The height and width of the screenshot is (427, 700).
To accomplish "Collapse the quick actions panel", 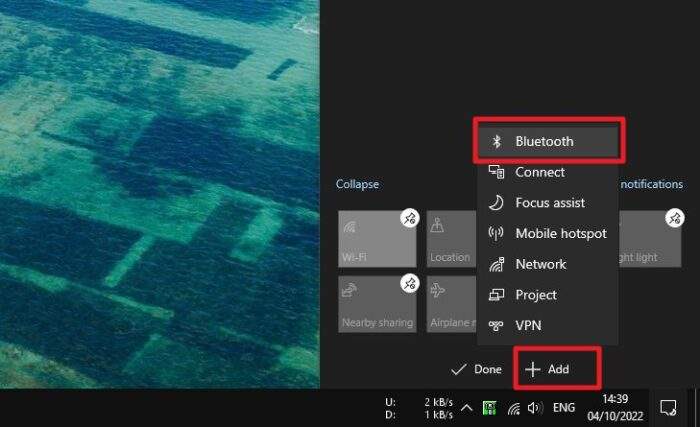I will point(357,184).
